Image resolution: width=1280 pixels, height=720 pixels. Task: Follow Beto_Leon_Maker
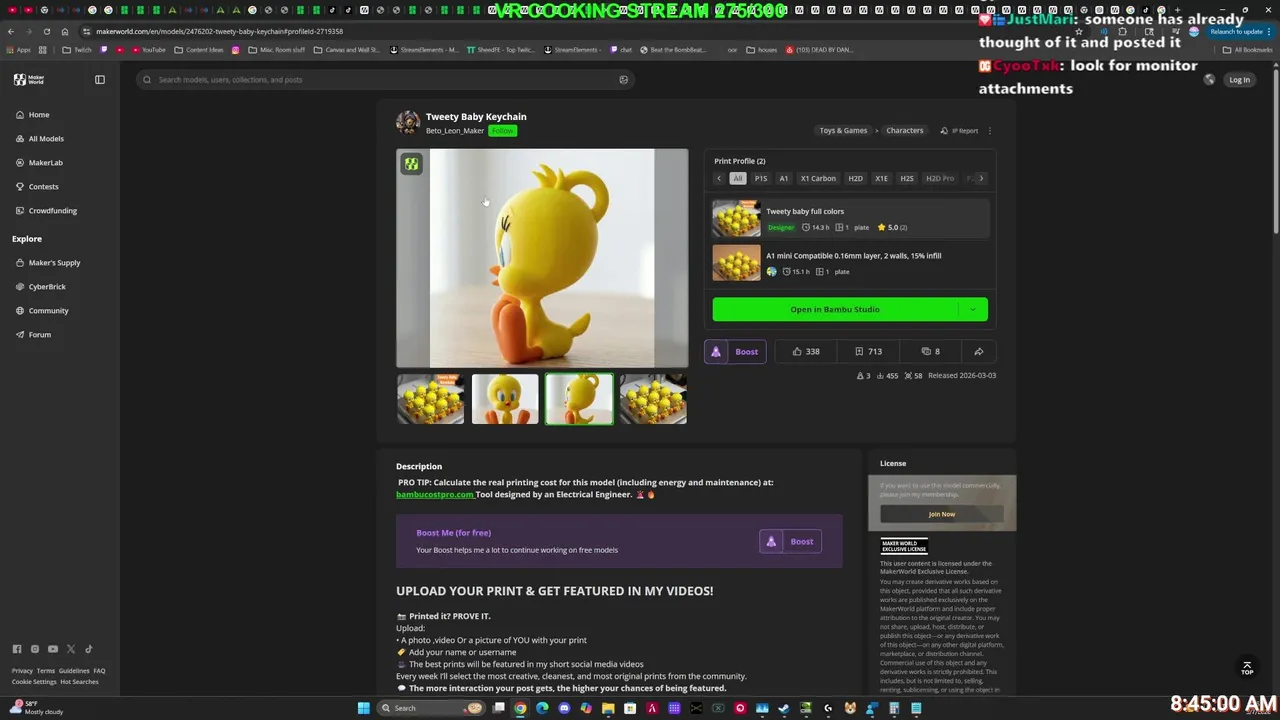click(502, 131)
